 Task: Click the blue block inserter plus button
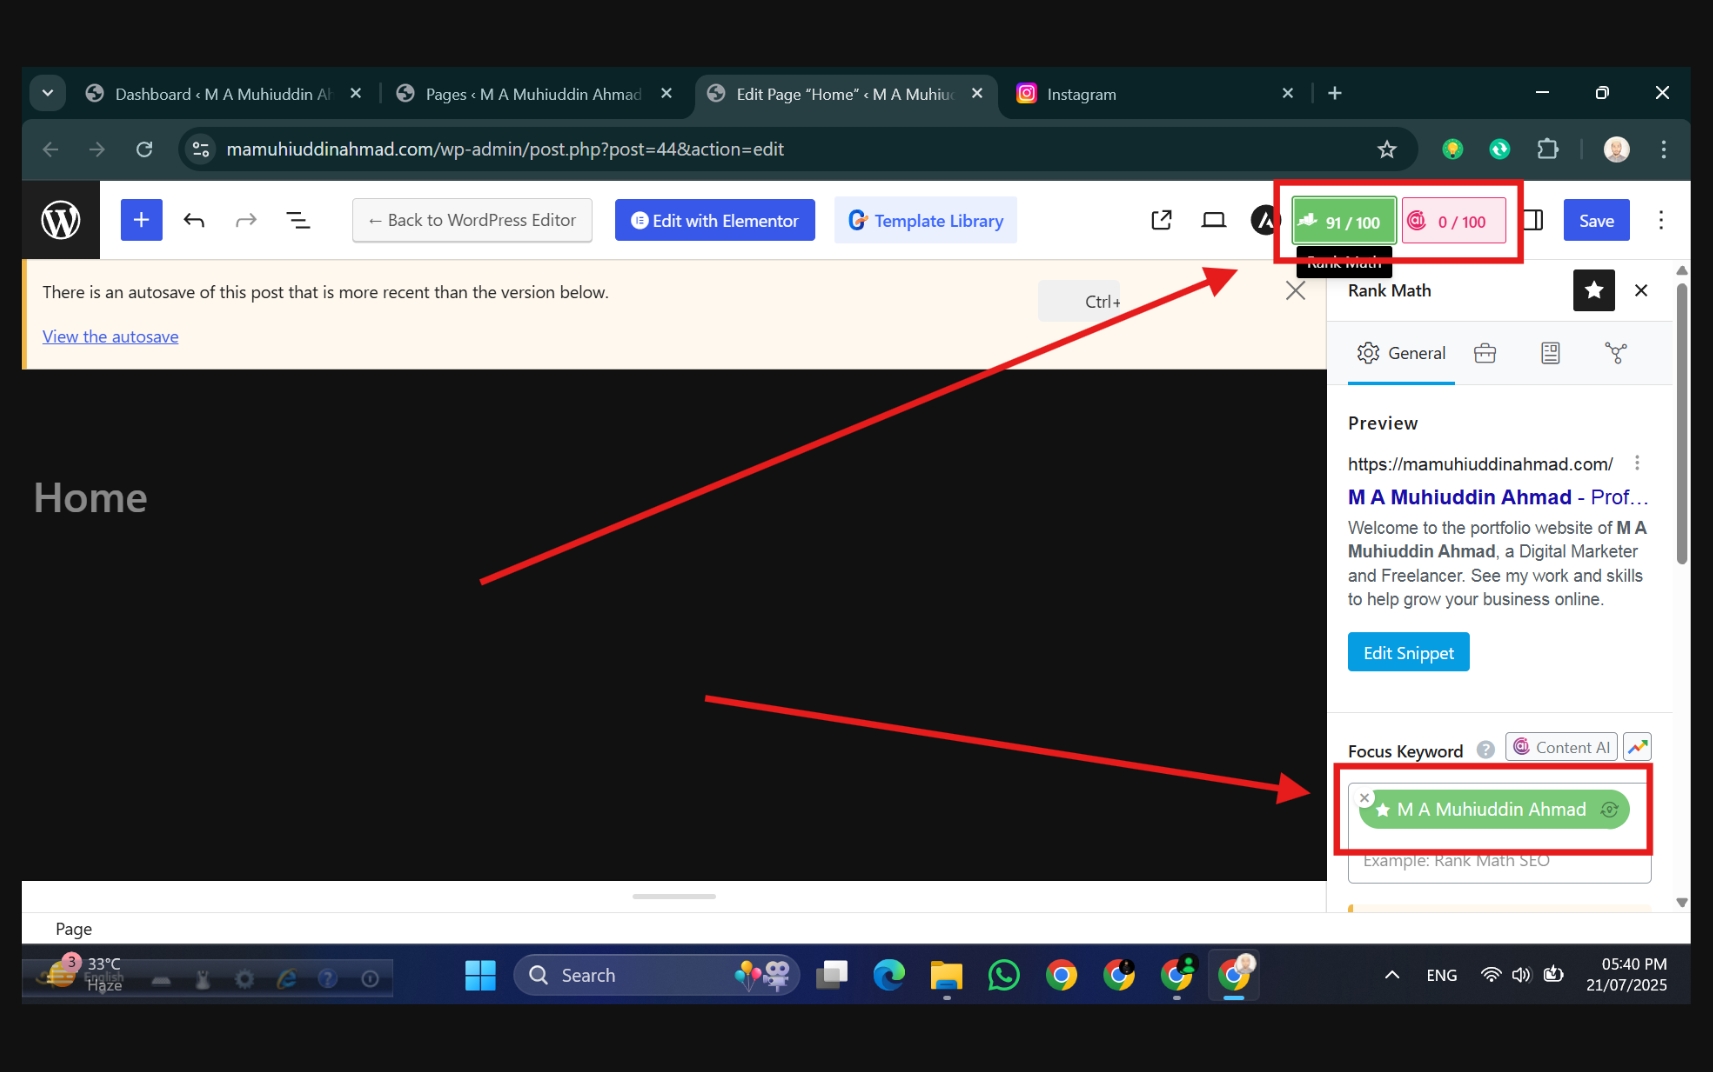click(142, 220)
